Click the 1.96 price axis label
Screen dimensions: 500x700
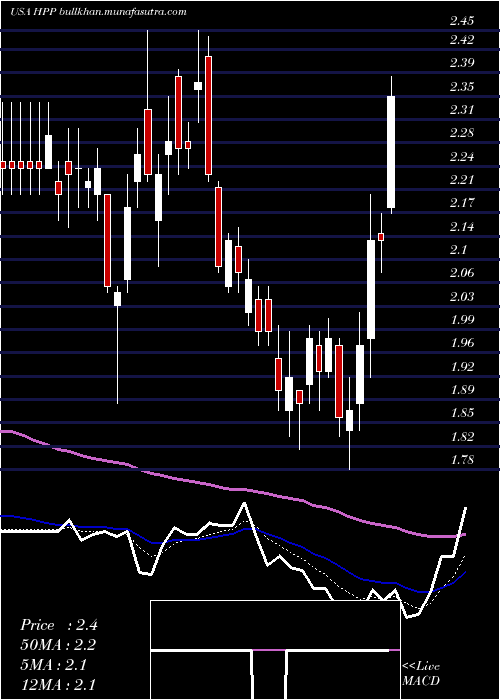pyautogui.click(x=462, y=343)
